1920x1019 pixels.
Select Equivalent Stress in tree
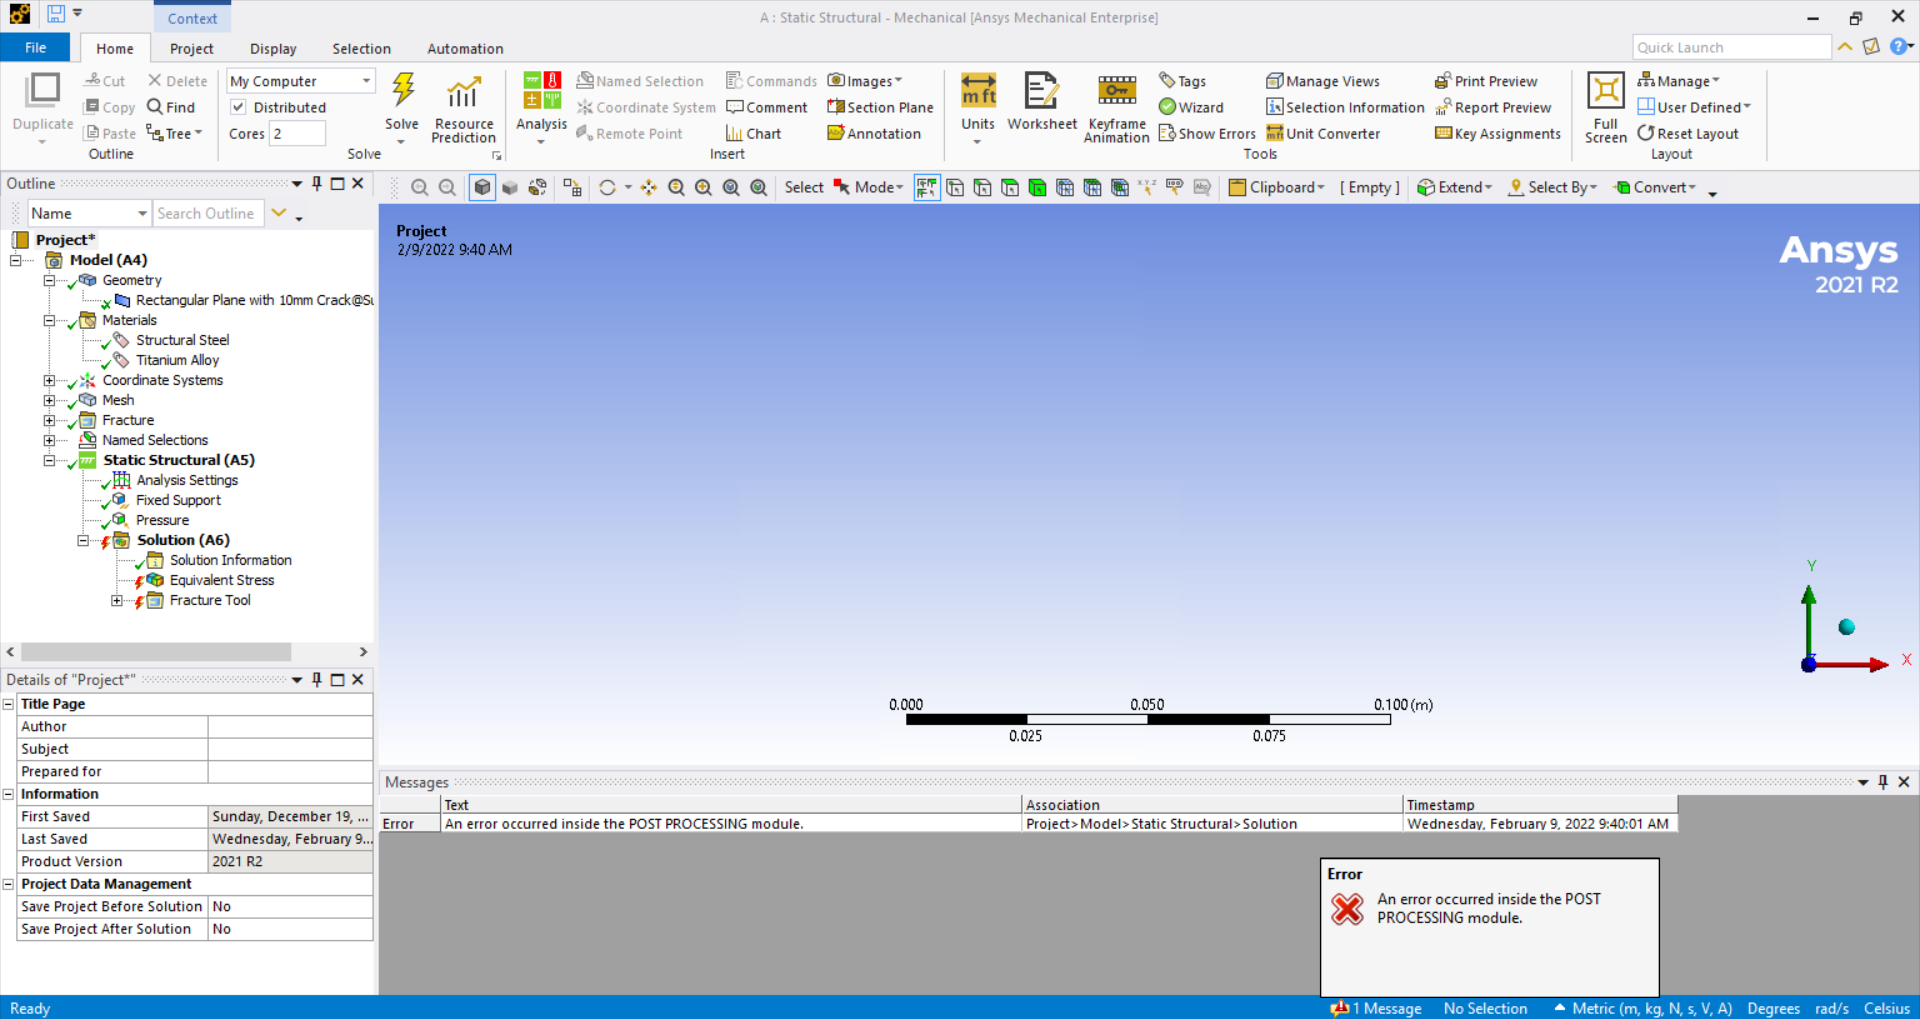click(x=221, y=580)
